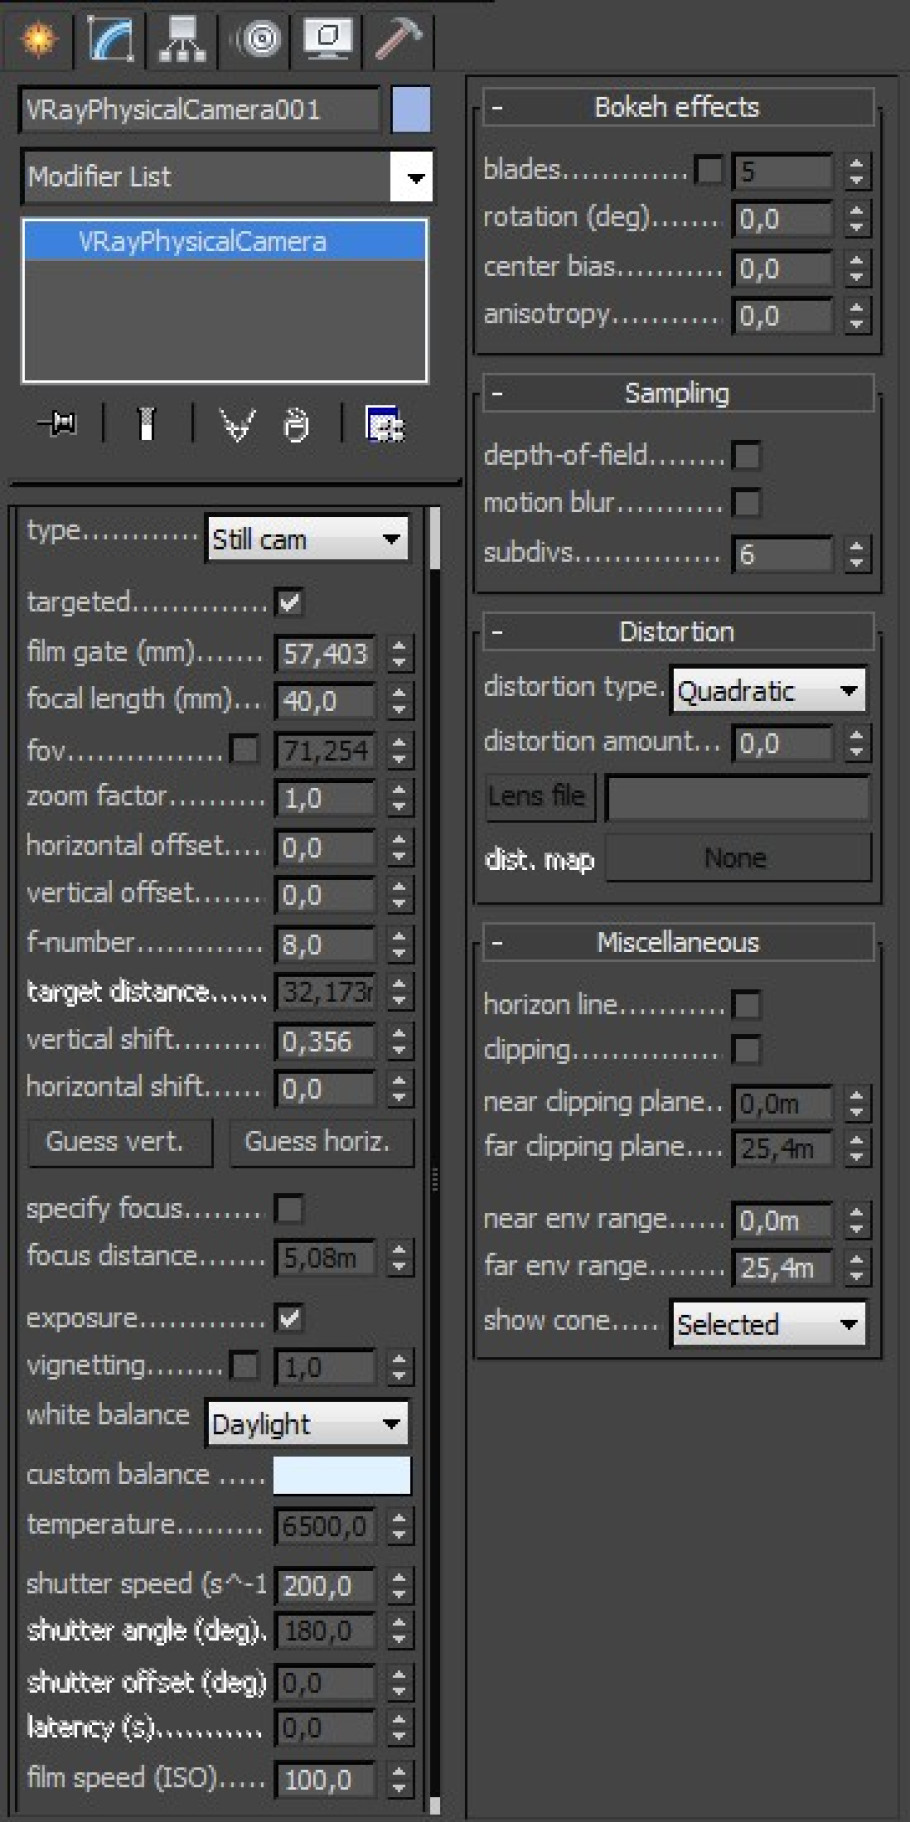910x1822 pixels.
Task: Click the near env range spinner
Action: [856, 1220]
